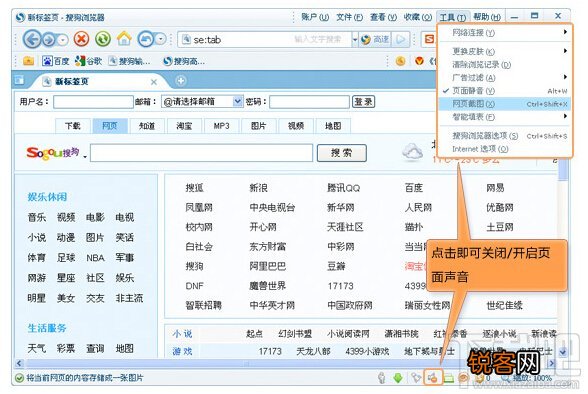Click the 登录 button
The height and width of the screenshot is (394, 588).
(363, 102)
